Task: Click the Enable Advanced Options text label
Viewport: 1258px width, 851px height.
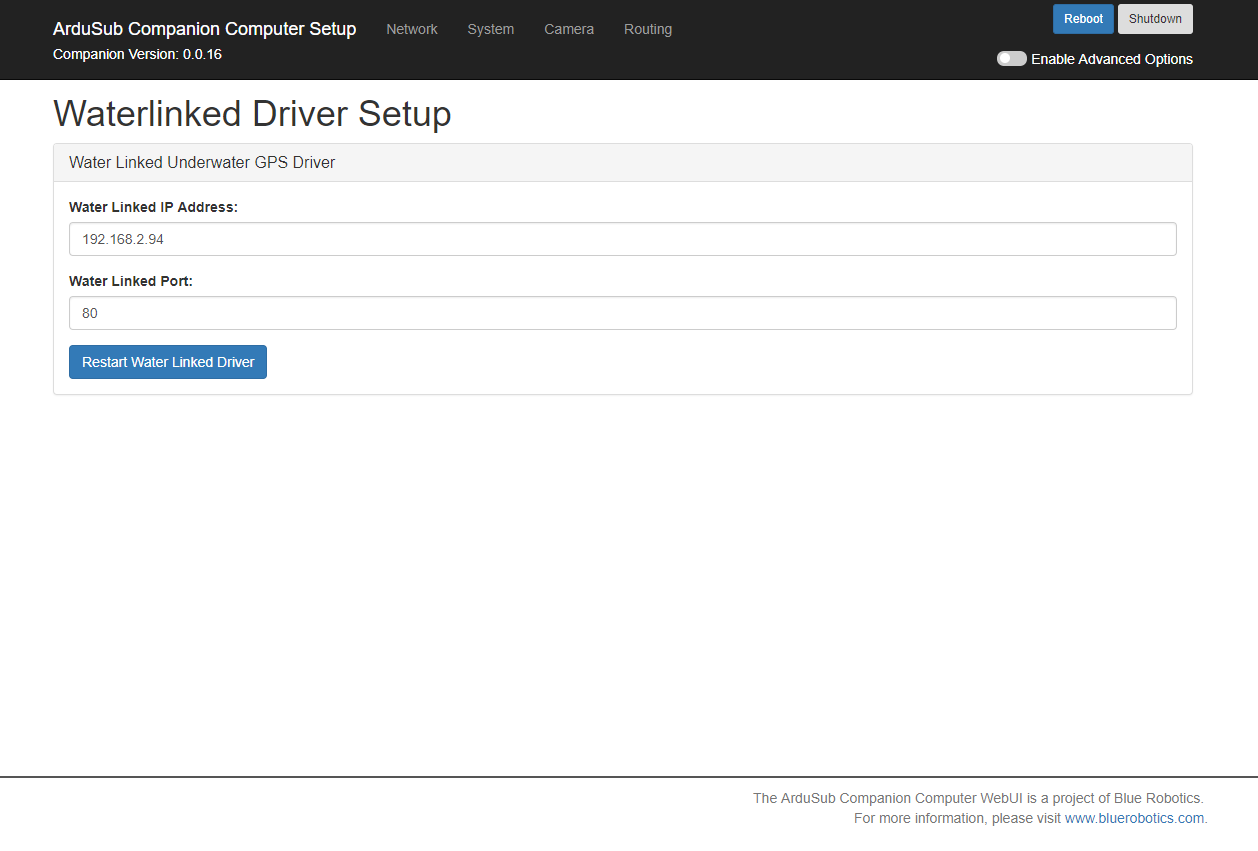Action: [1111, 59]
